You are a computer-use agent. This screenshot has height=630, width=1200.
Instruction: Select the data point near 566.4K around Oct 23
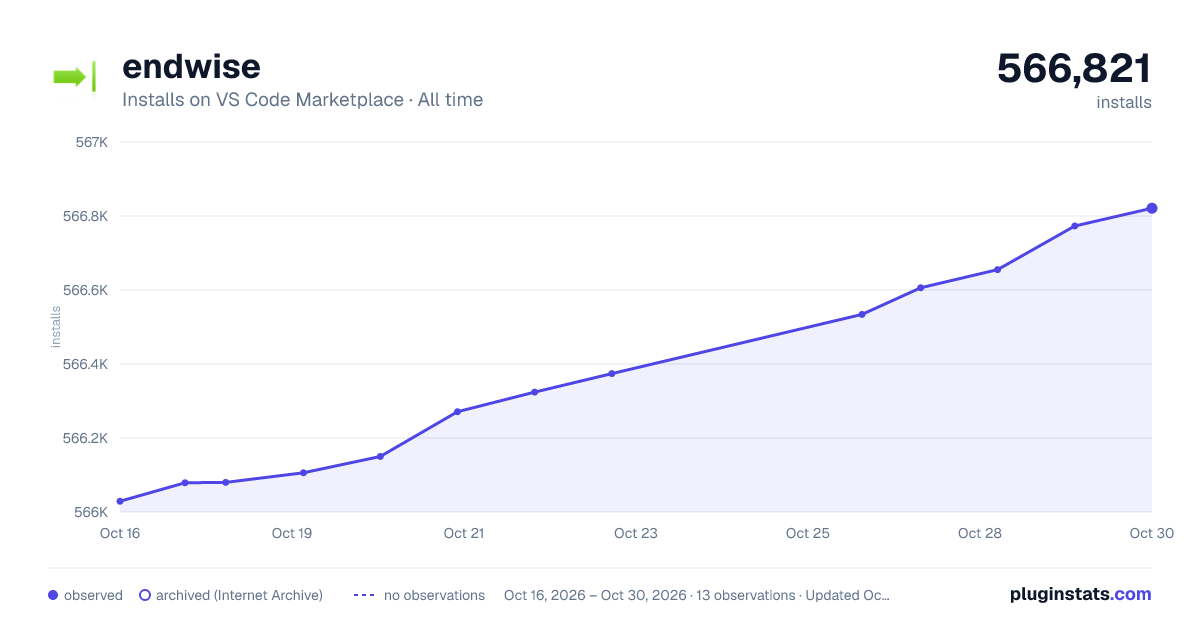(611, 373)
